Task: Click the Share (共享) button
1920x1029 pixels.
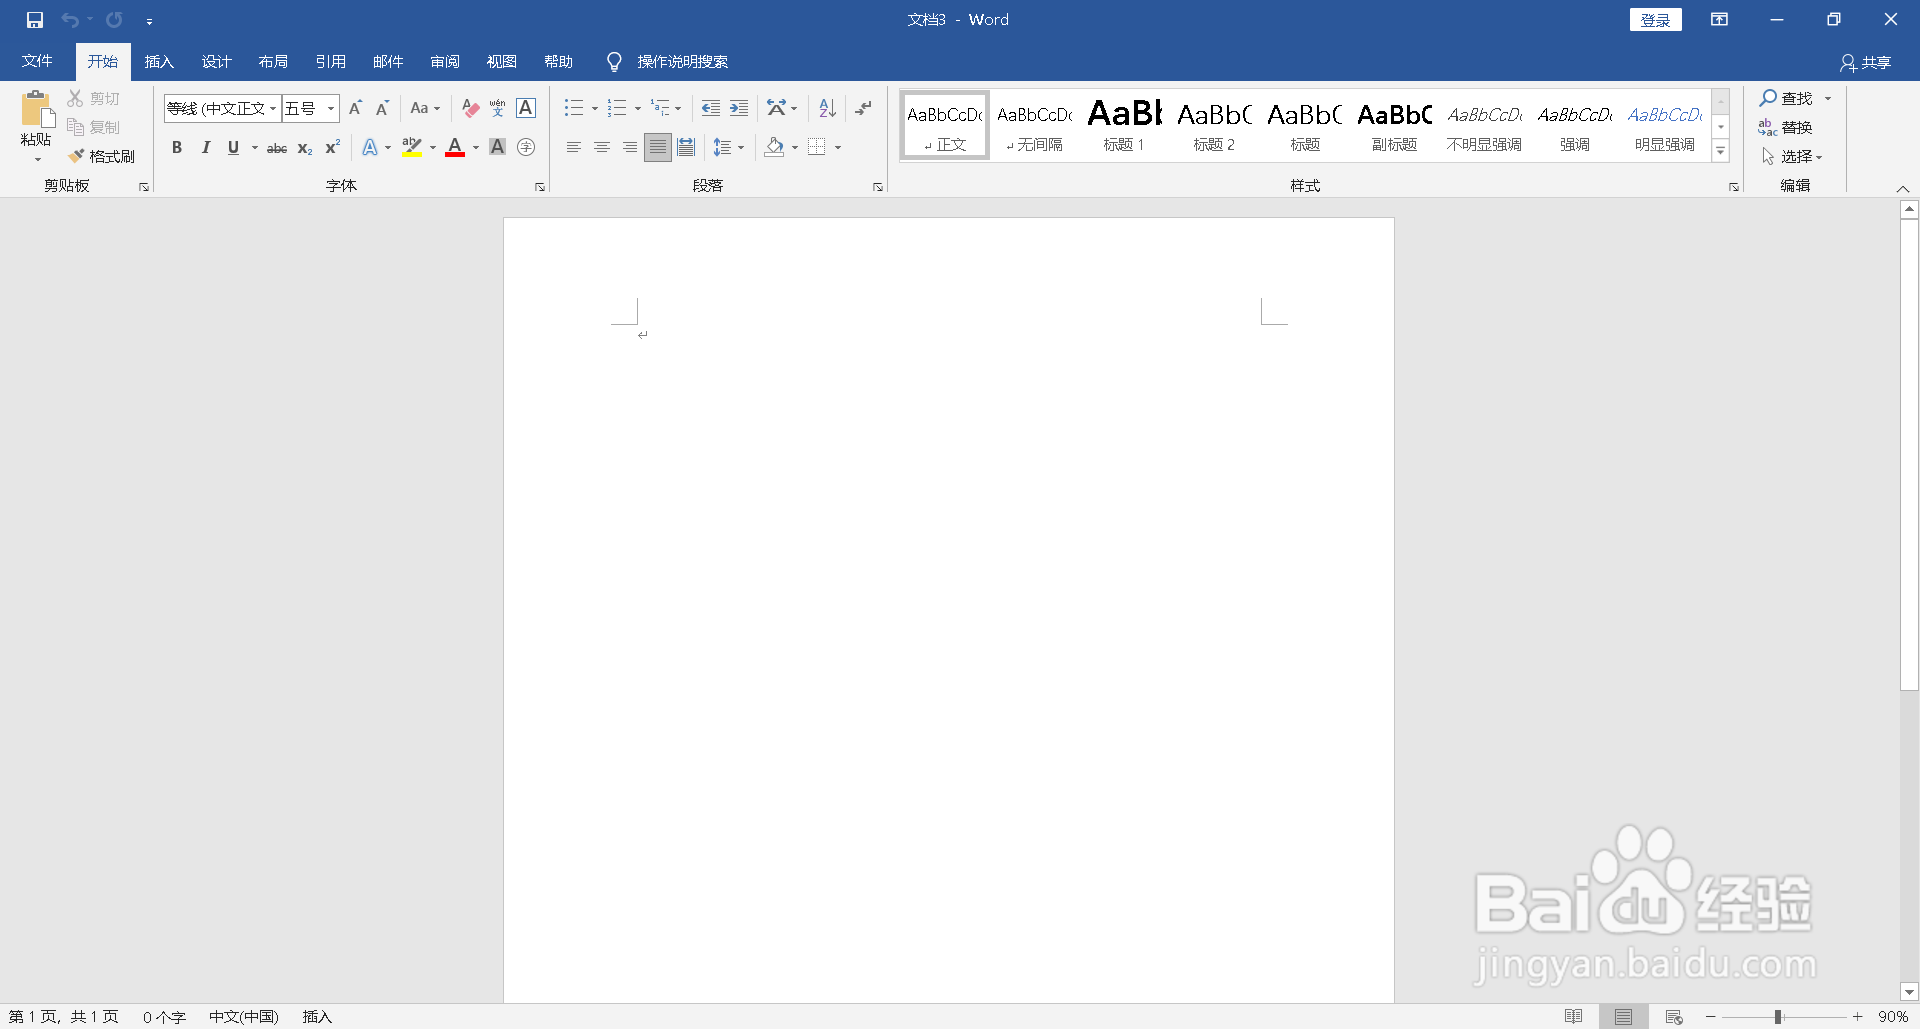Action: pyautogui.click(x=1865, y=63)
